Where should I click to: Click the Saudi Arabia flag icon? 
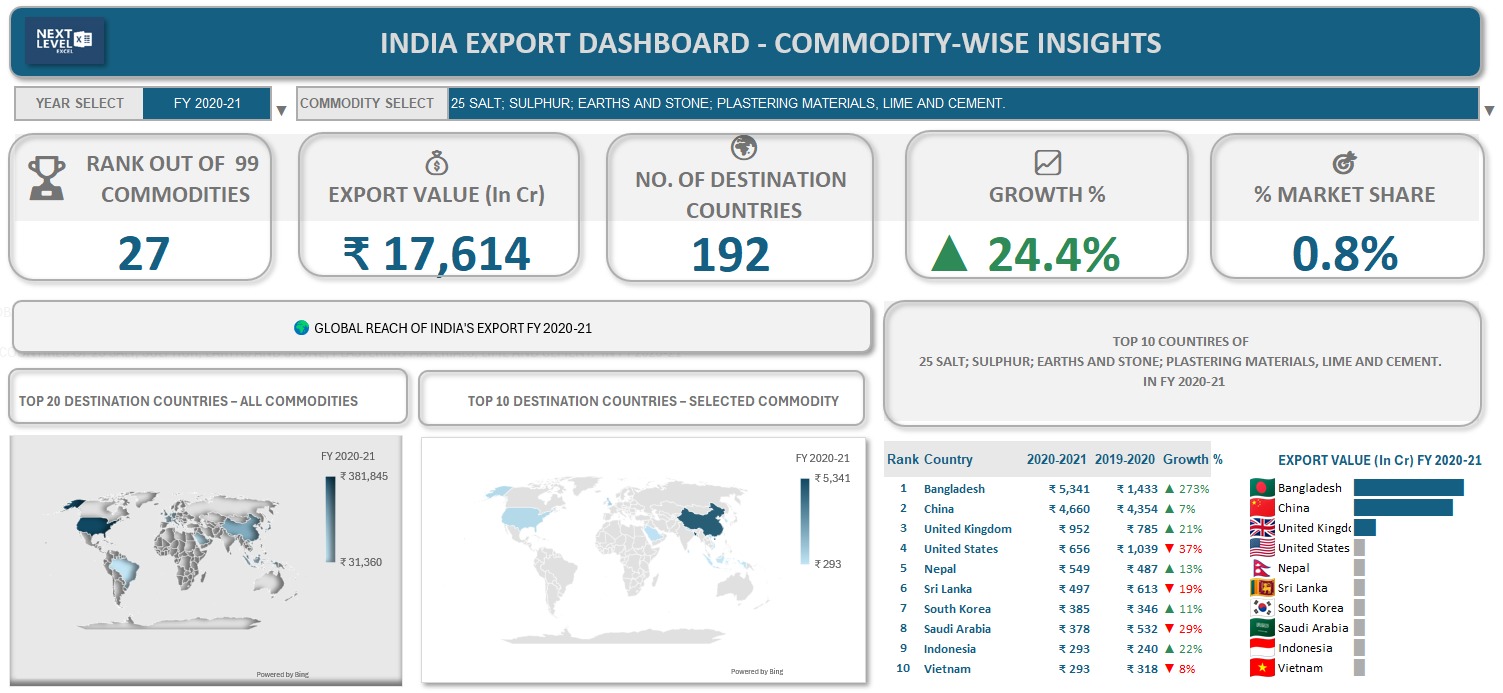pos(1262,628)
